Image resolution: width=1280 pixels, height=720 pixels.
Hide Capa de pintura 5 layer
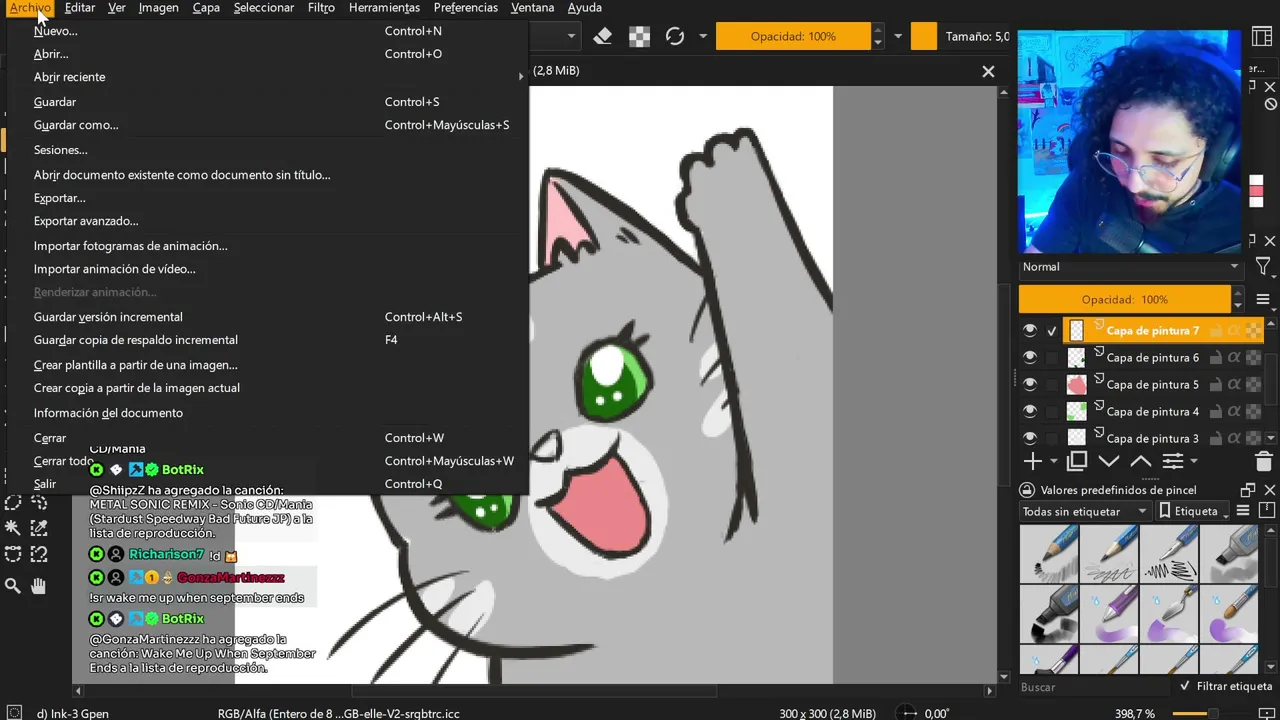coord(1030,385)
